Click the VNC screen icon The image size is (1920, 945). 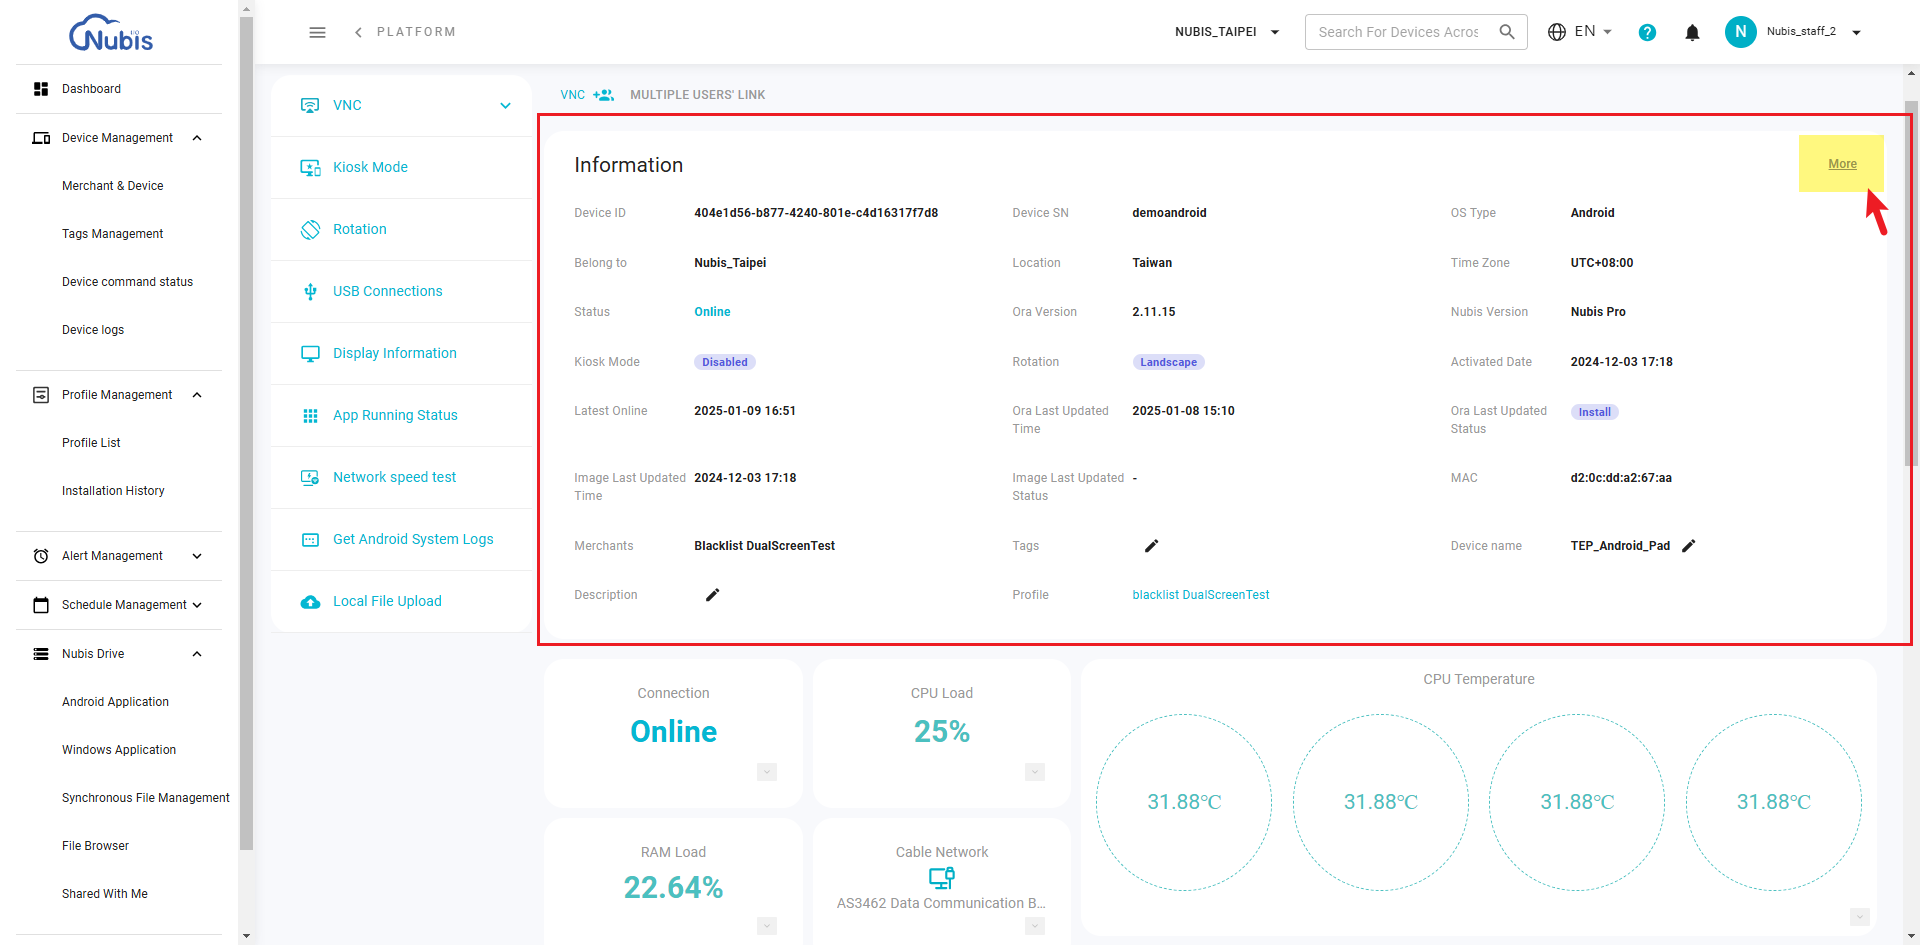(x=310, y=105)
